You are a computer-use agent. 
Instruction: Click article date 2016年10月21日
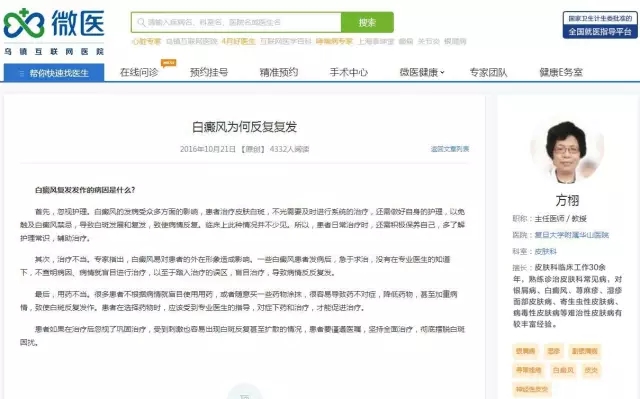pos(208,149)
